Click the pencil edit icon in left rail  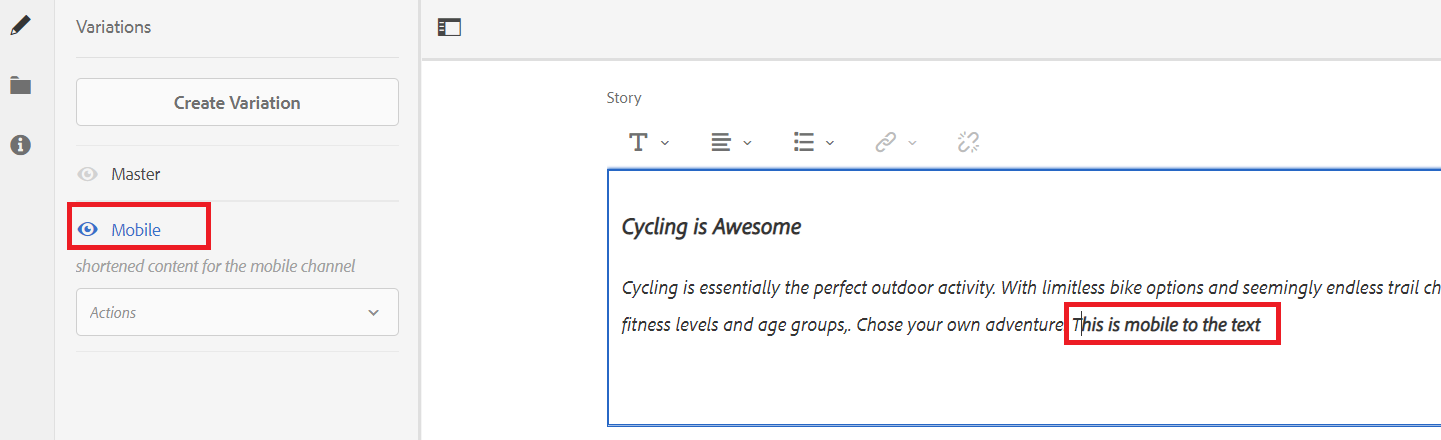click(20, 26)
